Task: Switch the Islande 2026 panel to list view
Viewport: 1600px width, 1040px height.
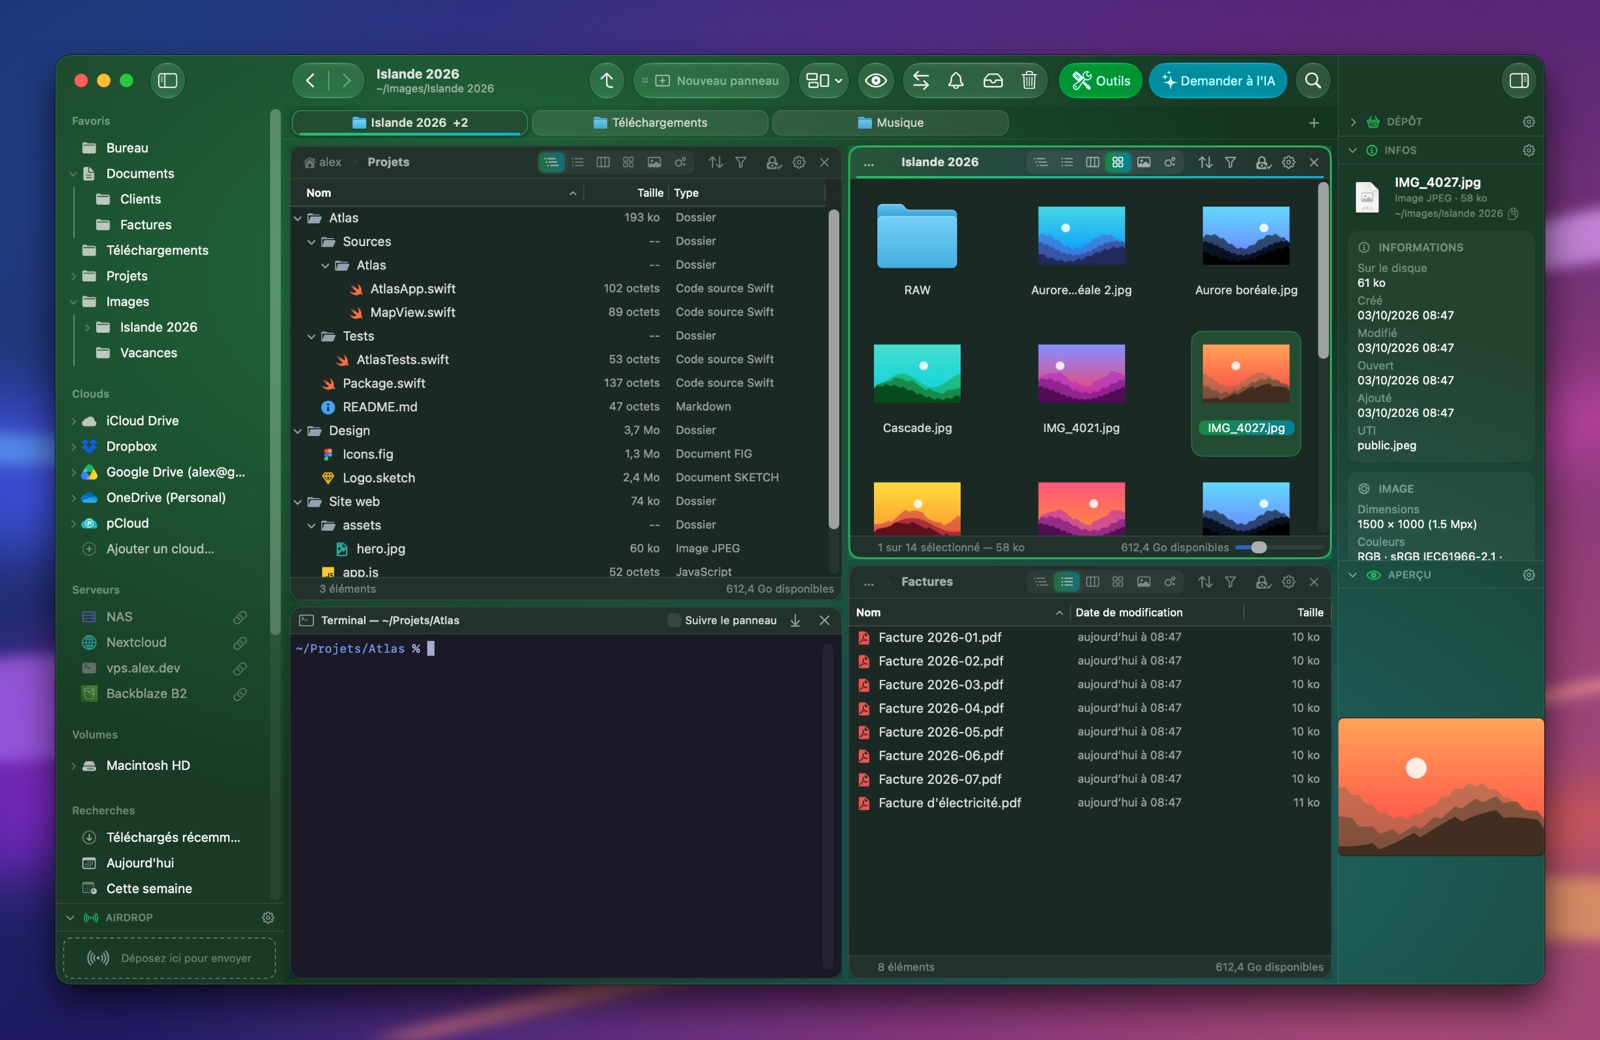Action: (1067, 162)
